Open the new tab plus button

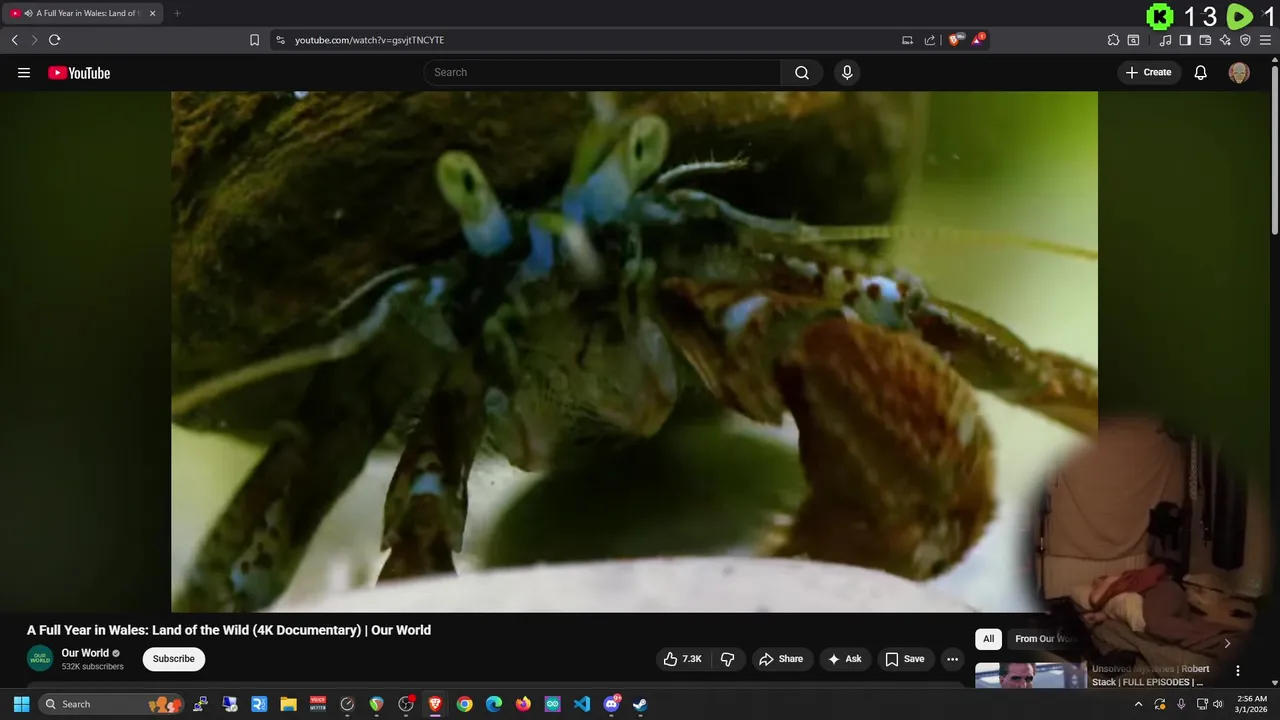(x=177, y=13)
